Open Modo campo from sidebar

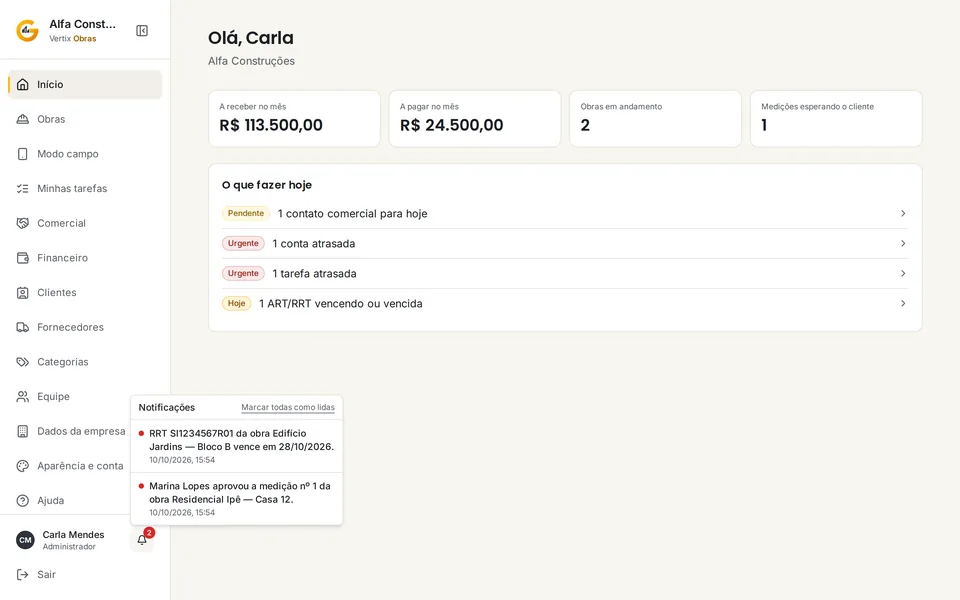[x=85, y=154]
